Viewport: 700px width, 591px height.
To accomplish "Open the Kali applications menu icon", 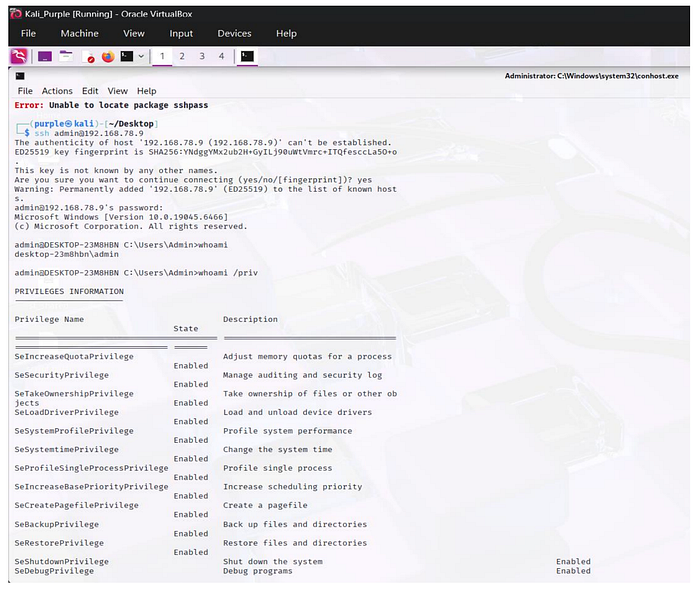I will tap(19, 56).
